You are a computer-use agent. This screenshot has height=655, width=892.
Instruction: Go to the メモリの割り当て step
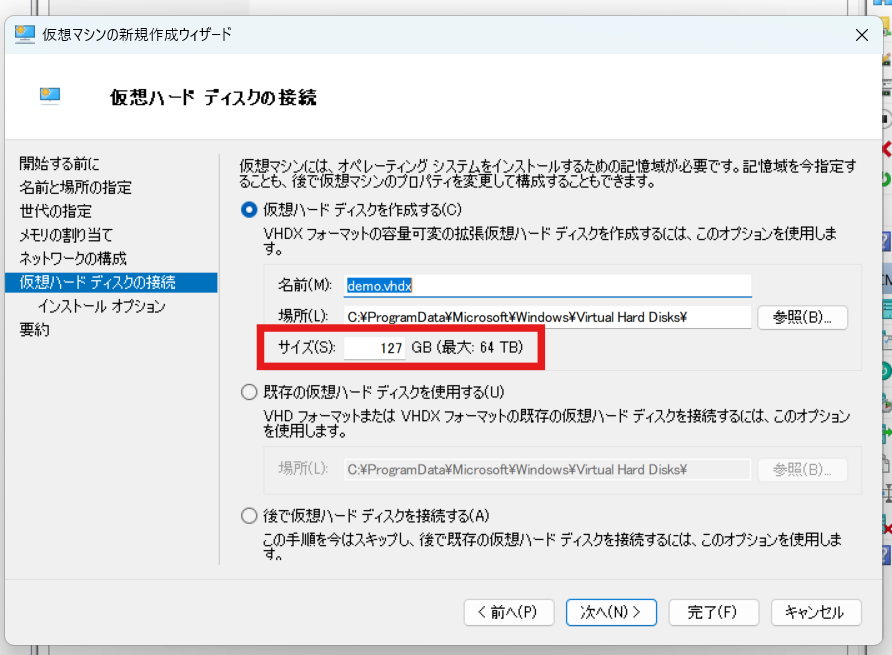click(x=66, y=235)
